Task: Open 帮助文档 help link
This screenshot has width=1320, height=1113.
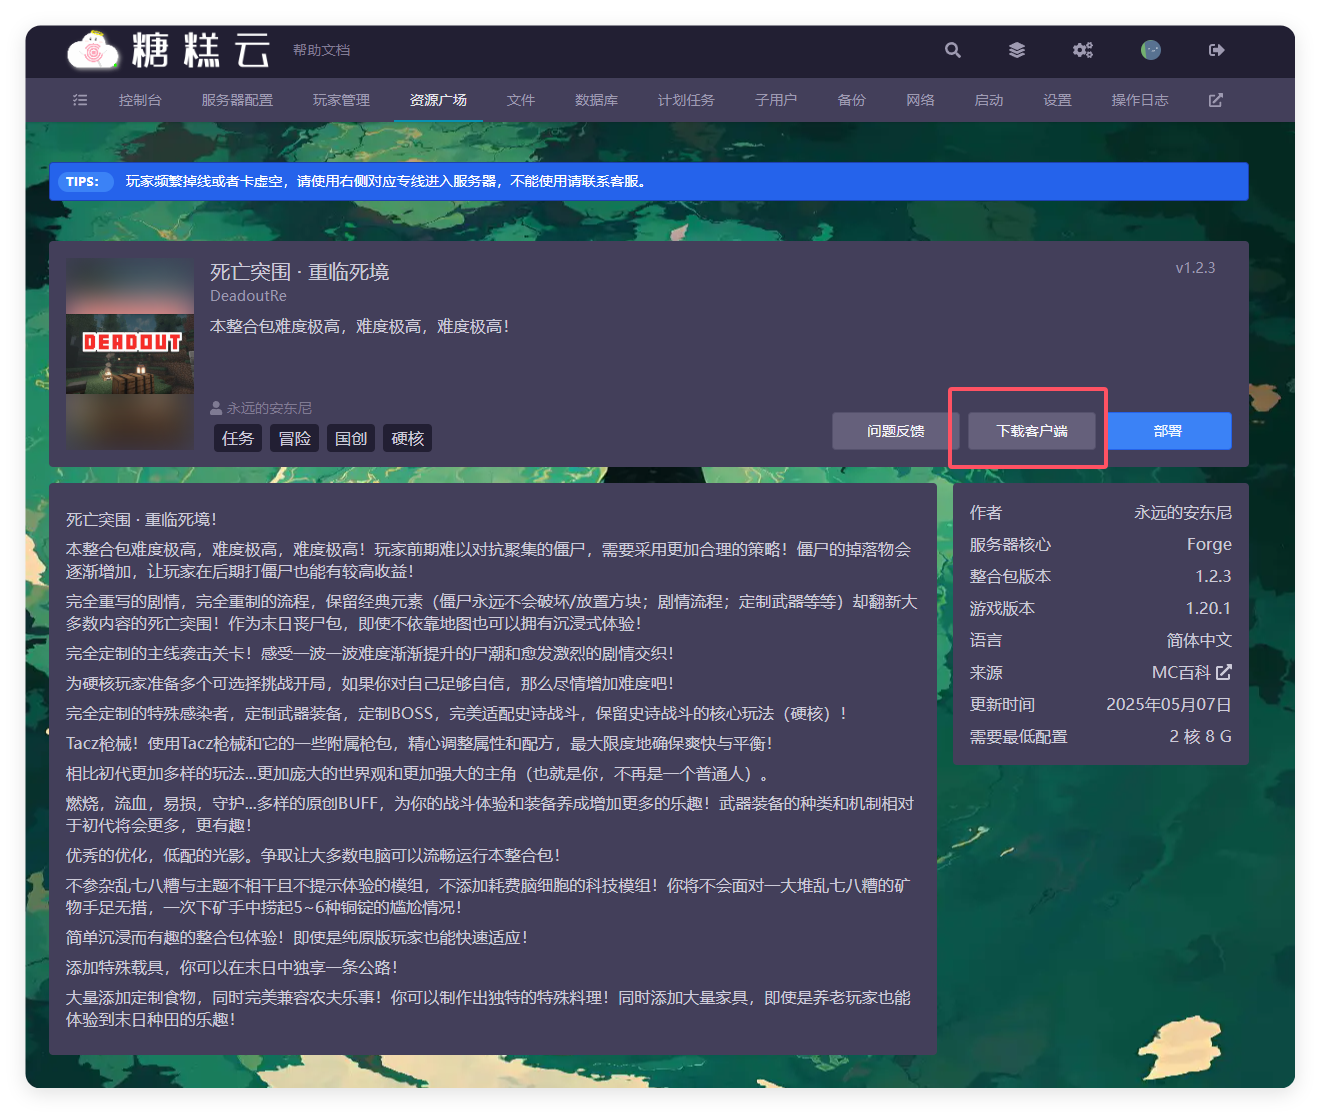Action: pyautogui.click(x=321, y=50)
